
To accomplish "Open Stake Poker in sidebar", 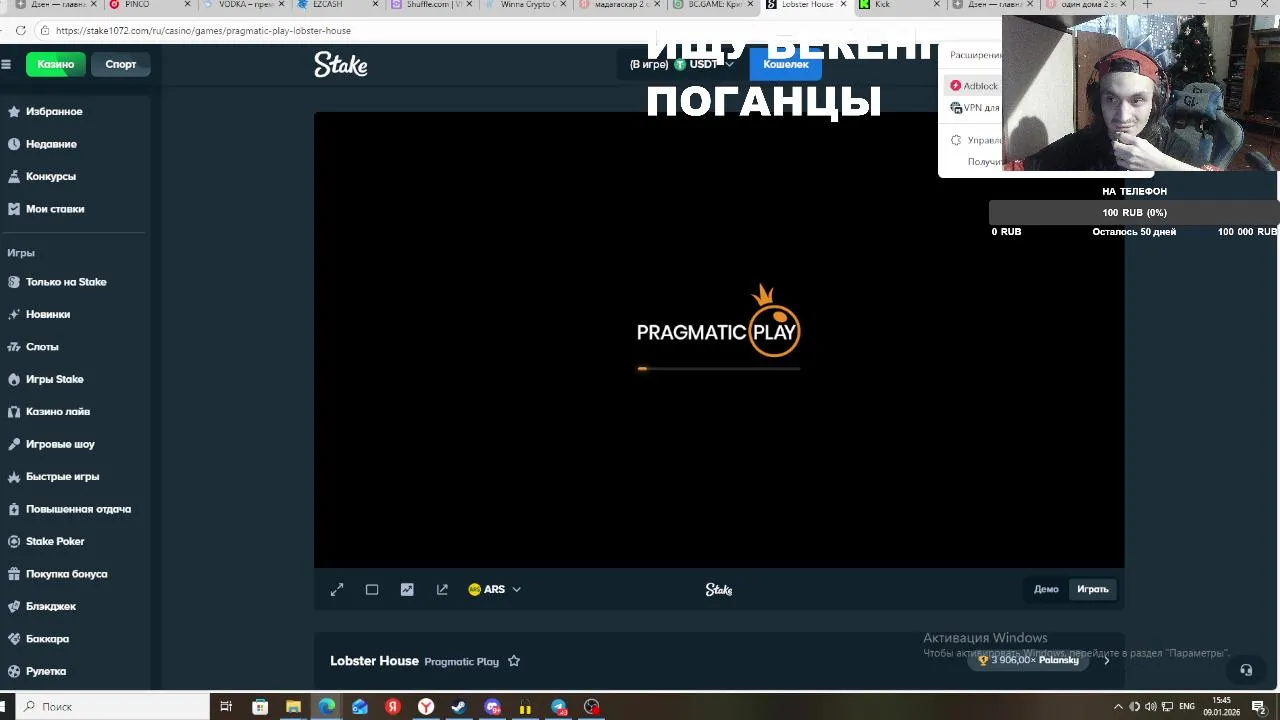I will [x=55, y=541].
